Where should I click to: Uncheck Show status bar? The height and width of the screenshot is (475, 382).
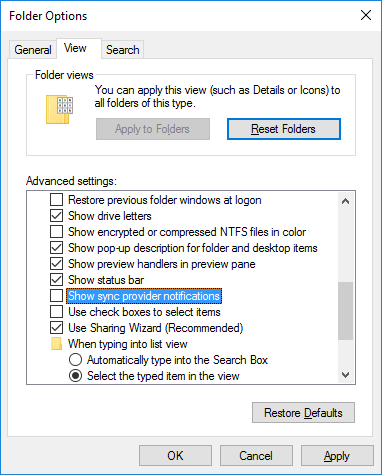coord(56,280)
